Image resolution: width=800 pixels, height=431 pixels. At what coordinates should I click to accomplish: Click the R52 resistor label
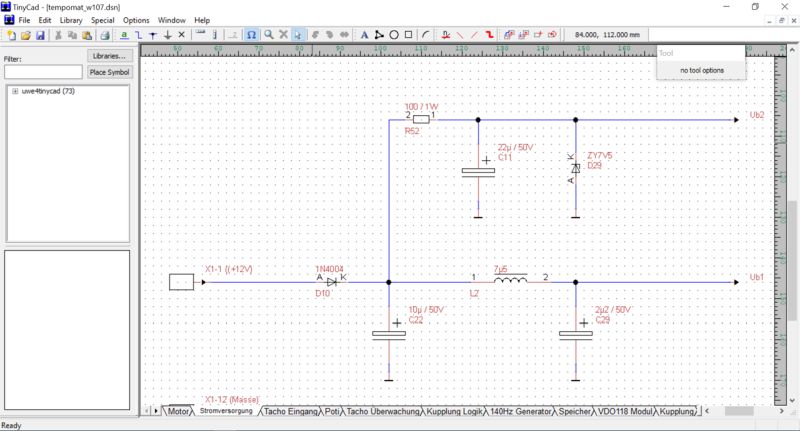(412, 131)
